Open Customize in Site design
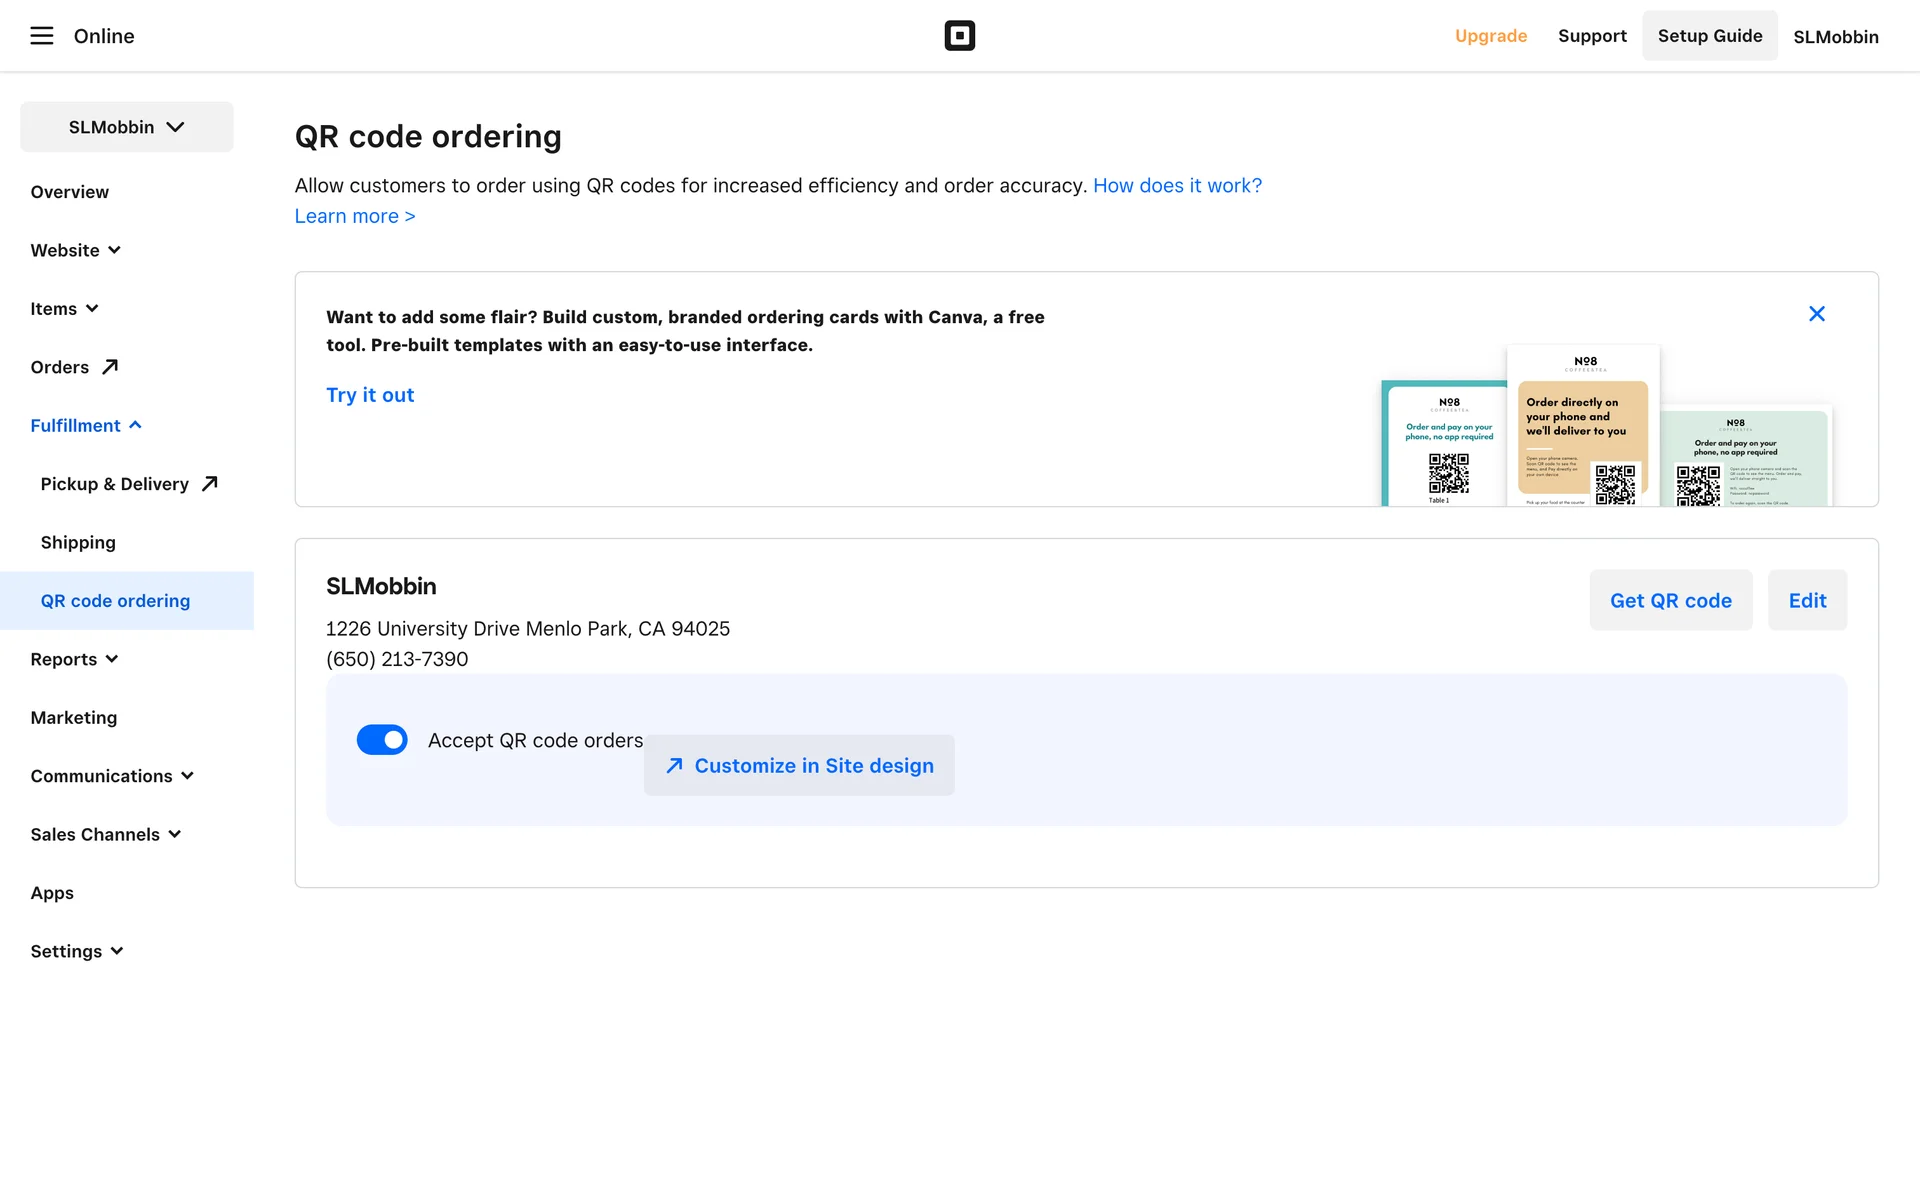The width and height of the screenshot is (1920, 1200). [x=799, y=765]
